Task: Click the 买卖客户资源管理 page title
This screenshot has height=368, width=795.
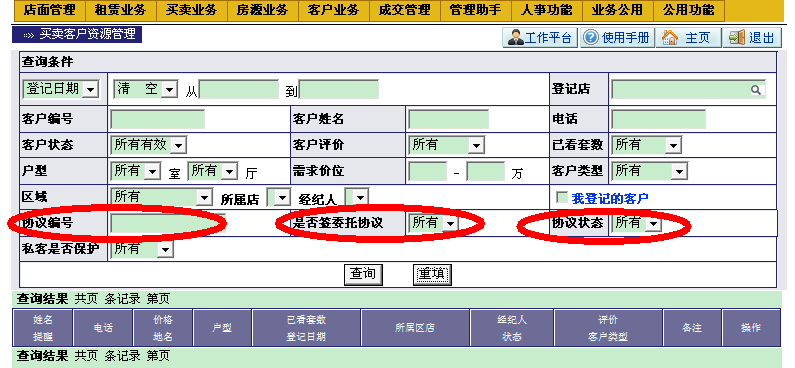Action: (88, 34)
